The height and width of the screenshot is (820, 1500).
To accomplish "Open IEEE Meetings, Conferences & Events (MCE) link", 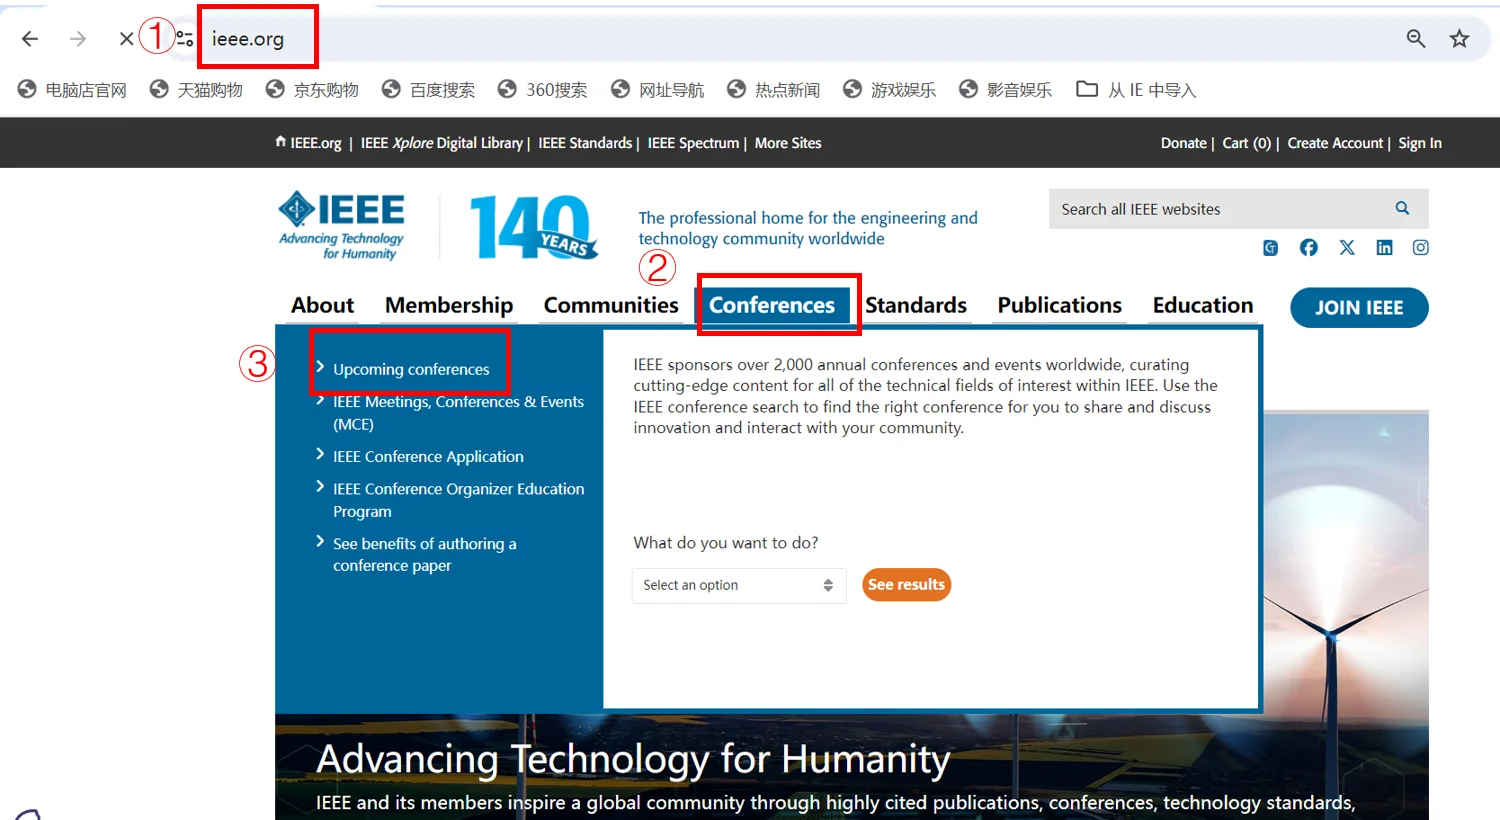I will click(458, 413).
